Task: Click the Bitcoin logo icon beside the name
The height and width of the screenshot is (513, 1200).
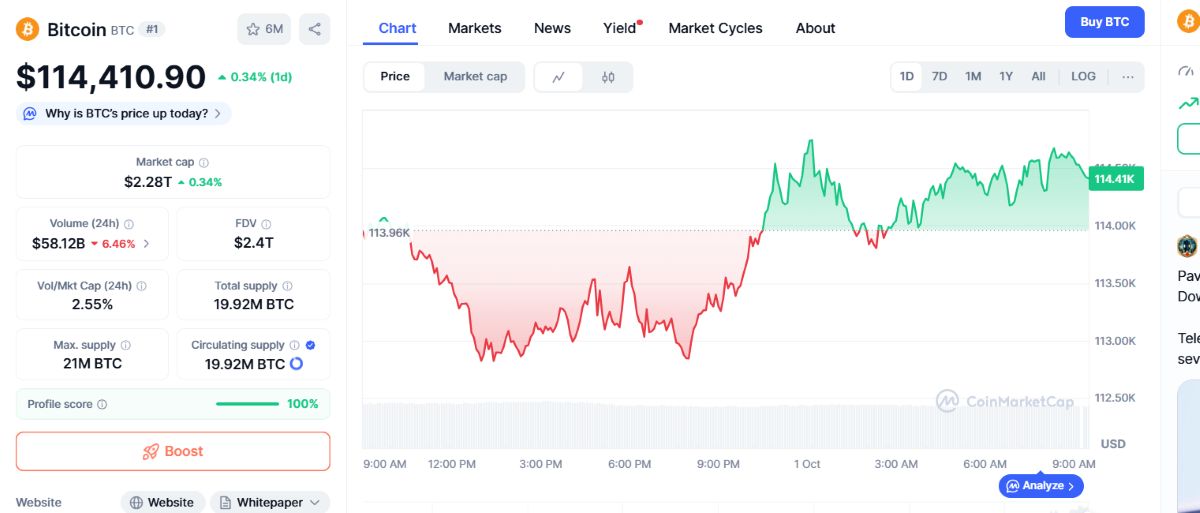Action: pos(27,29)
